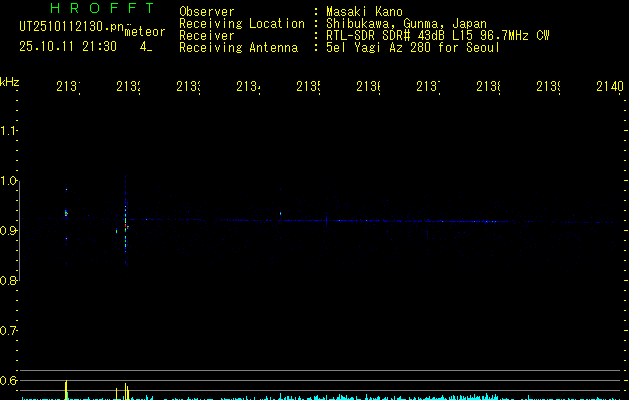Click the gray vertical range bar beside frequency axis
Image resolution: width=629 pixels, height=400 pixels.
coord(19,231)
